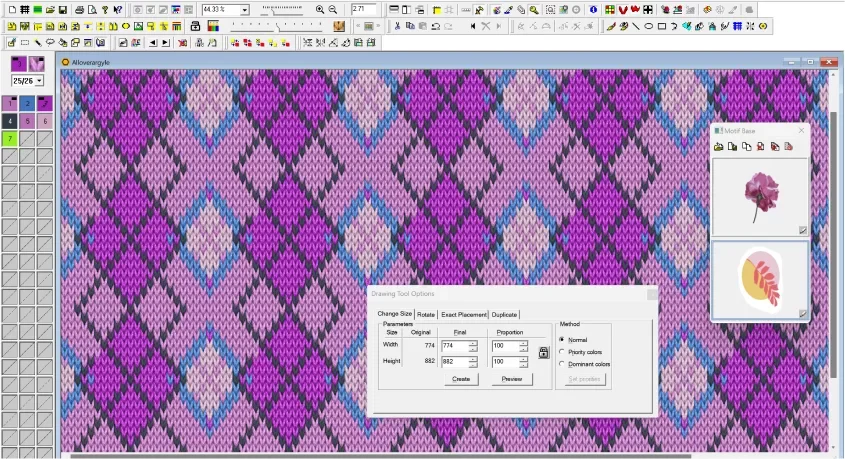This screenshot has height=459, width=845.
Task: Open the color spectrum palette icon
Action: pos(213,26)
